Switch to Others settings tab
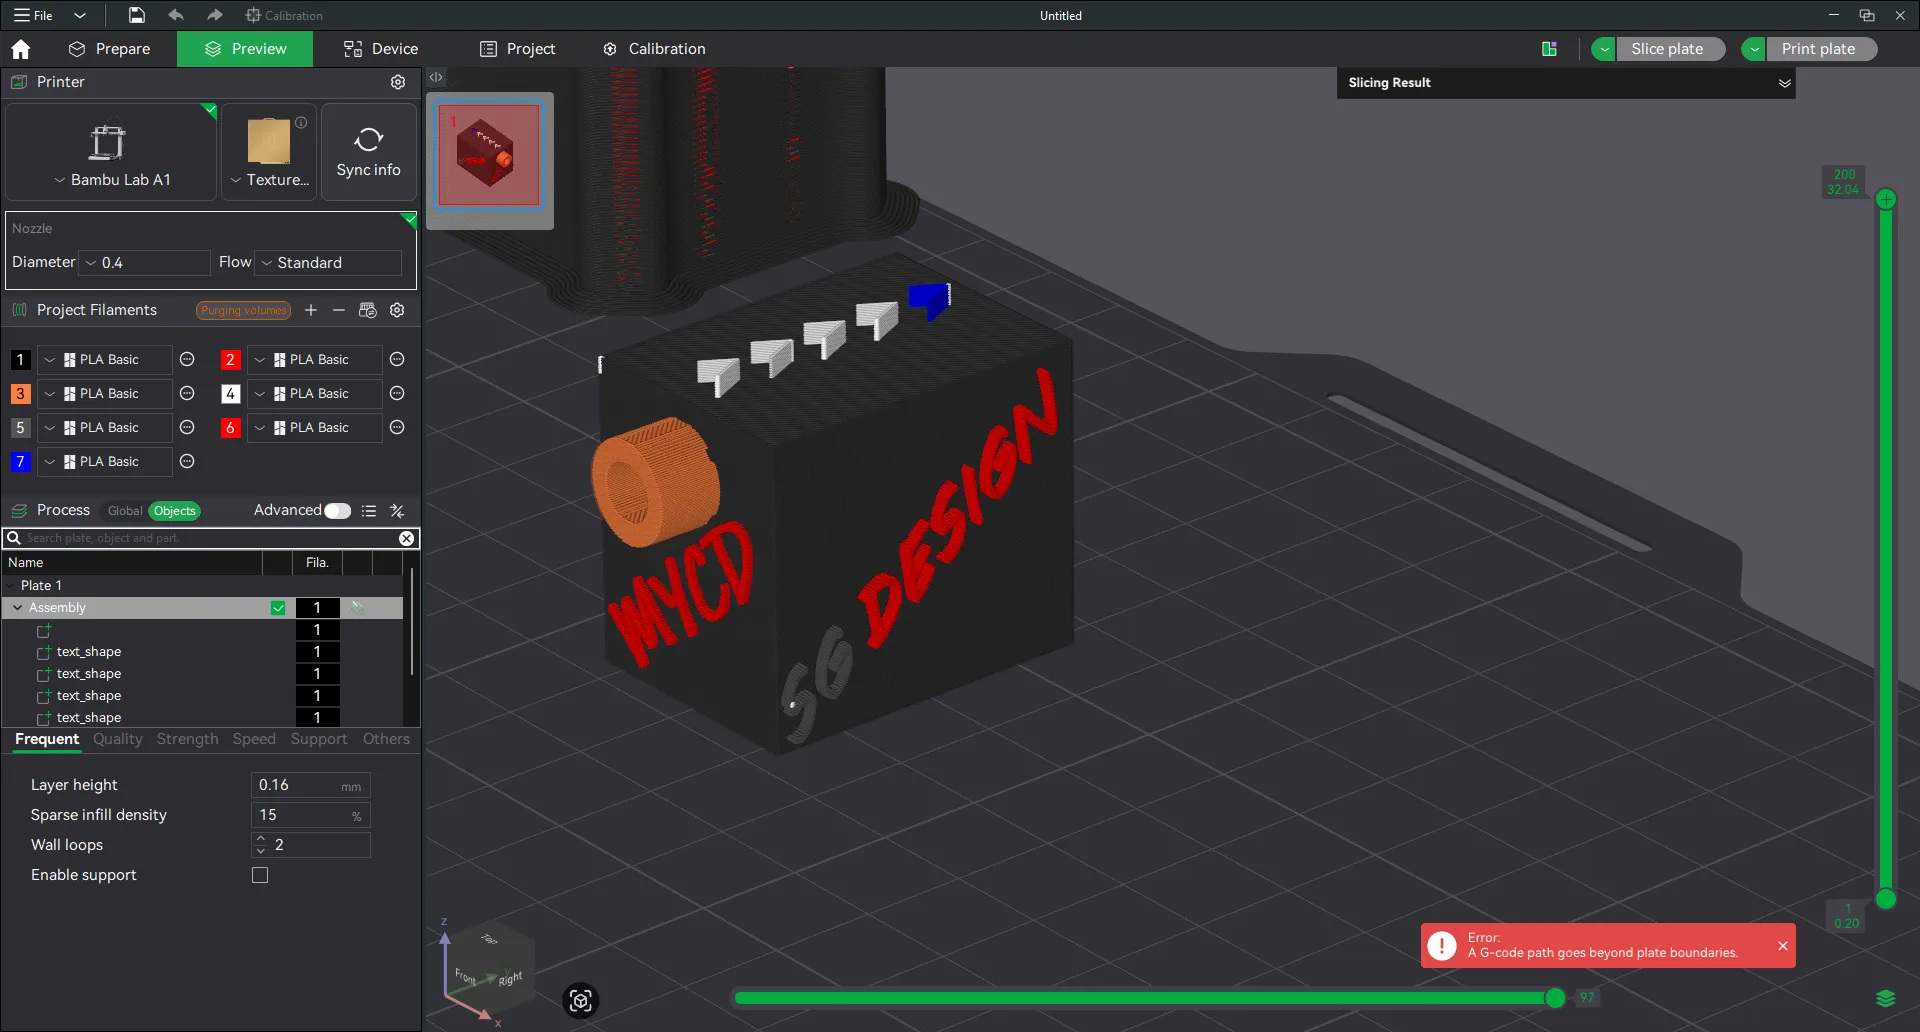Viewport: 1920px width, 1032px height. point(386,739)
